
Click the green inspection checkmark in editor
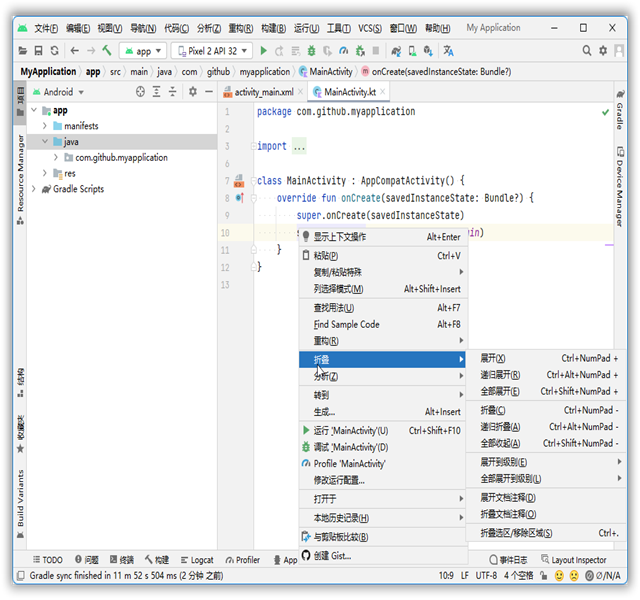(x=605, y=112)
